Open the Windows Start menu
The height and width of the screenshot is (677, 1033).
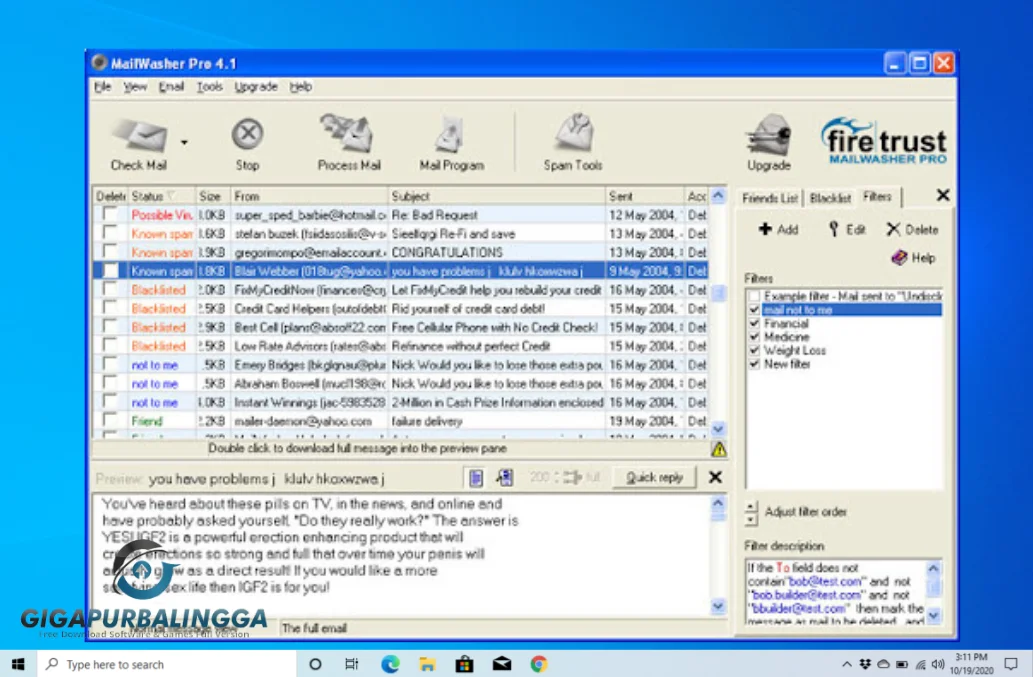tap(18, 664)
